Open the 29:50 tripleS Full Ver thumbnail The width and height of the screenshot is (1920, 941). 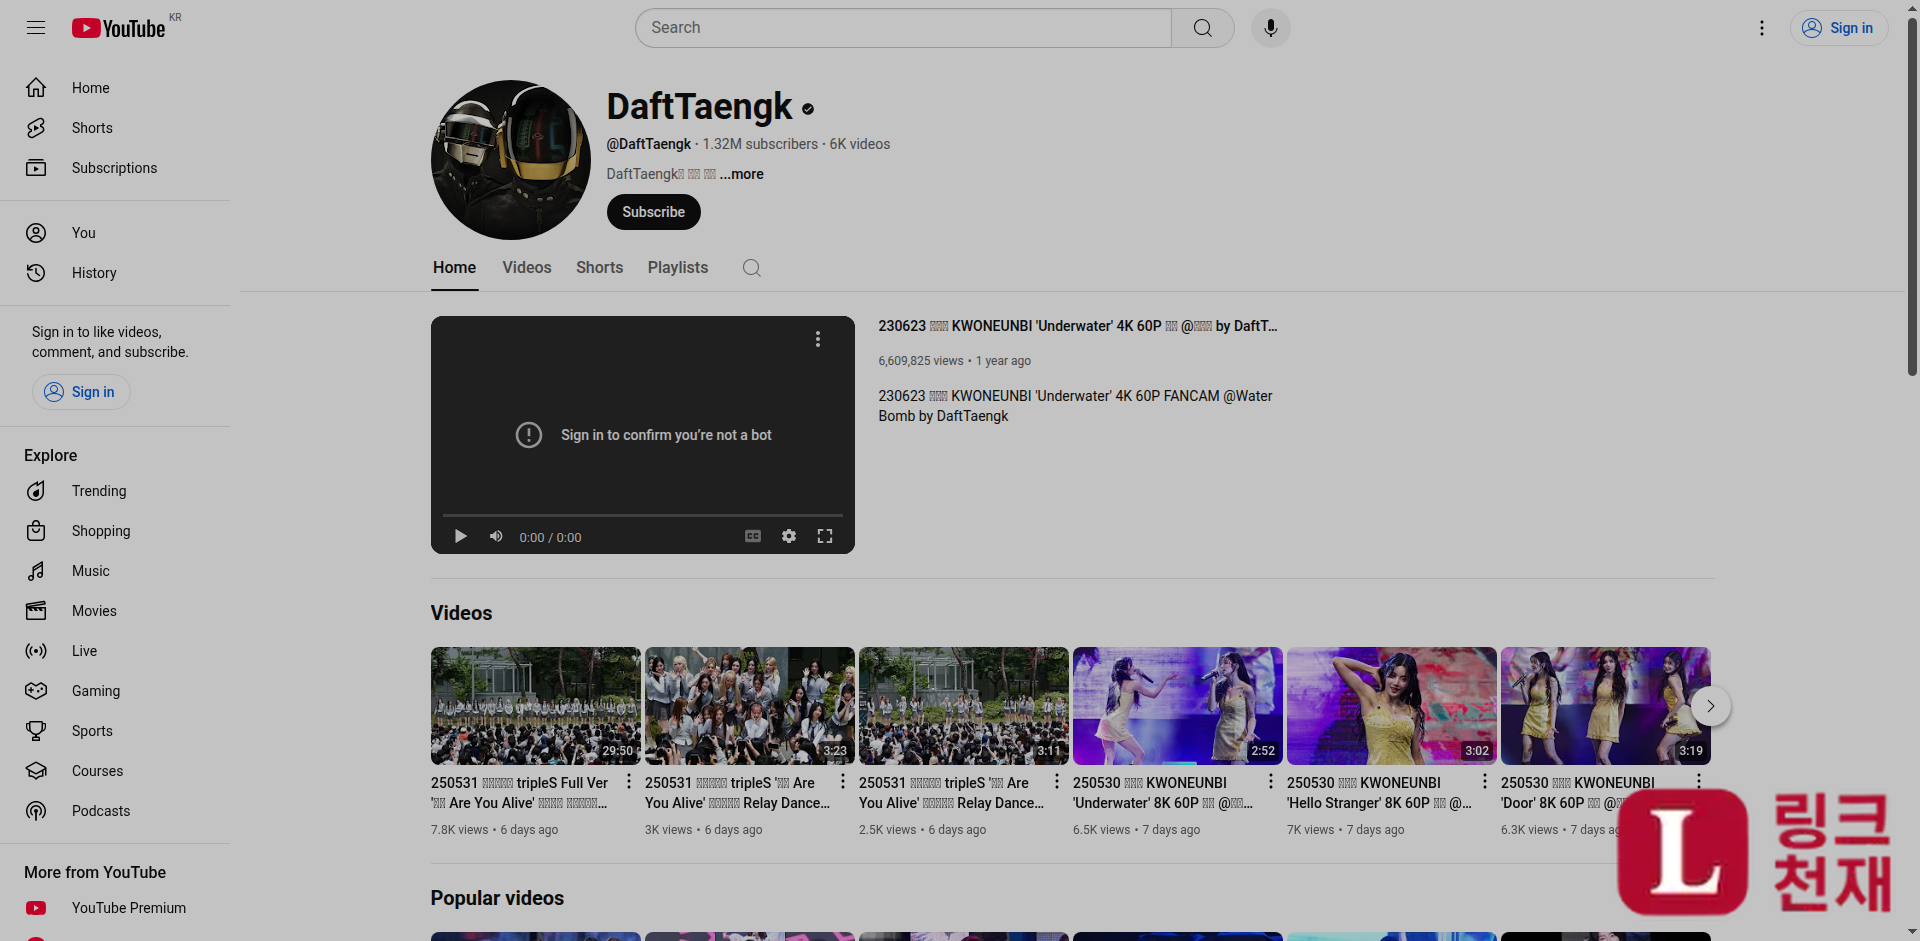(536, 706)
